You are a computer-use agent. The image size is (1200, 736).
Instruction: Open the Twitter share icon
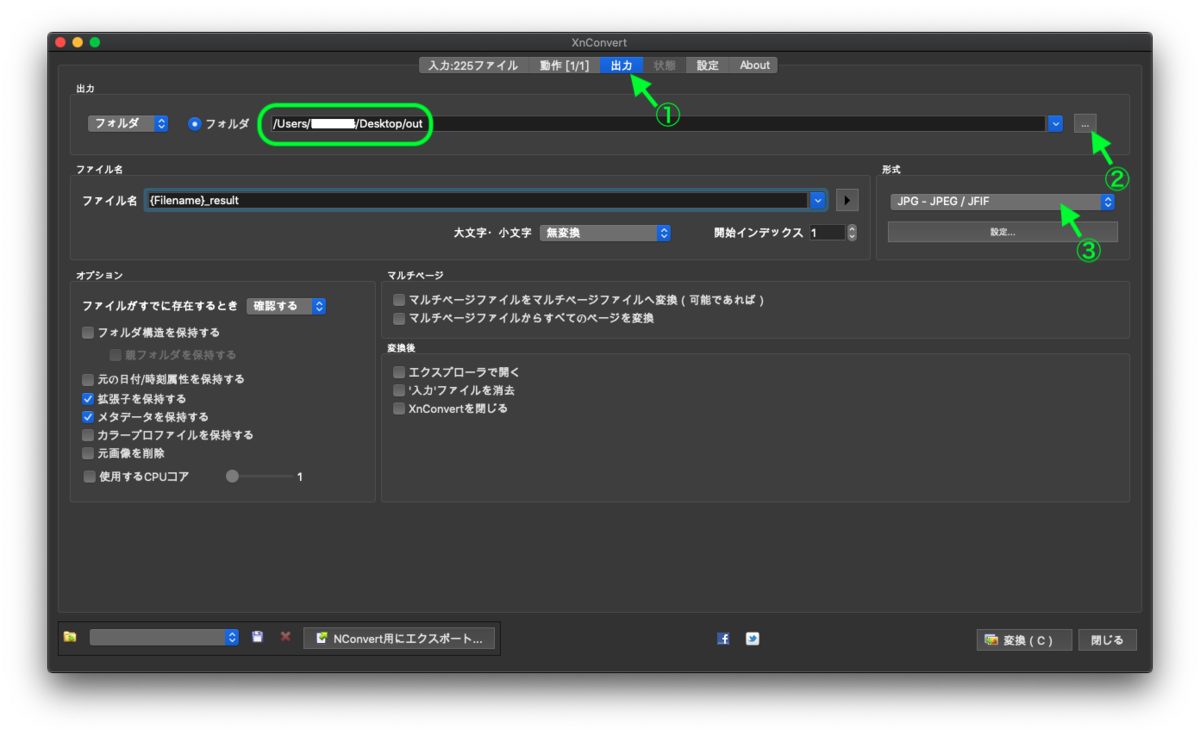click(x=752, y=639)
